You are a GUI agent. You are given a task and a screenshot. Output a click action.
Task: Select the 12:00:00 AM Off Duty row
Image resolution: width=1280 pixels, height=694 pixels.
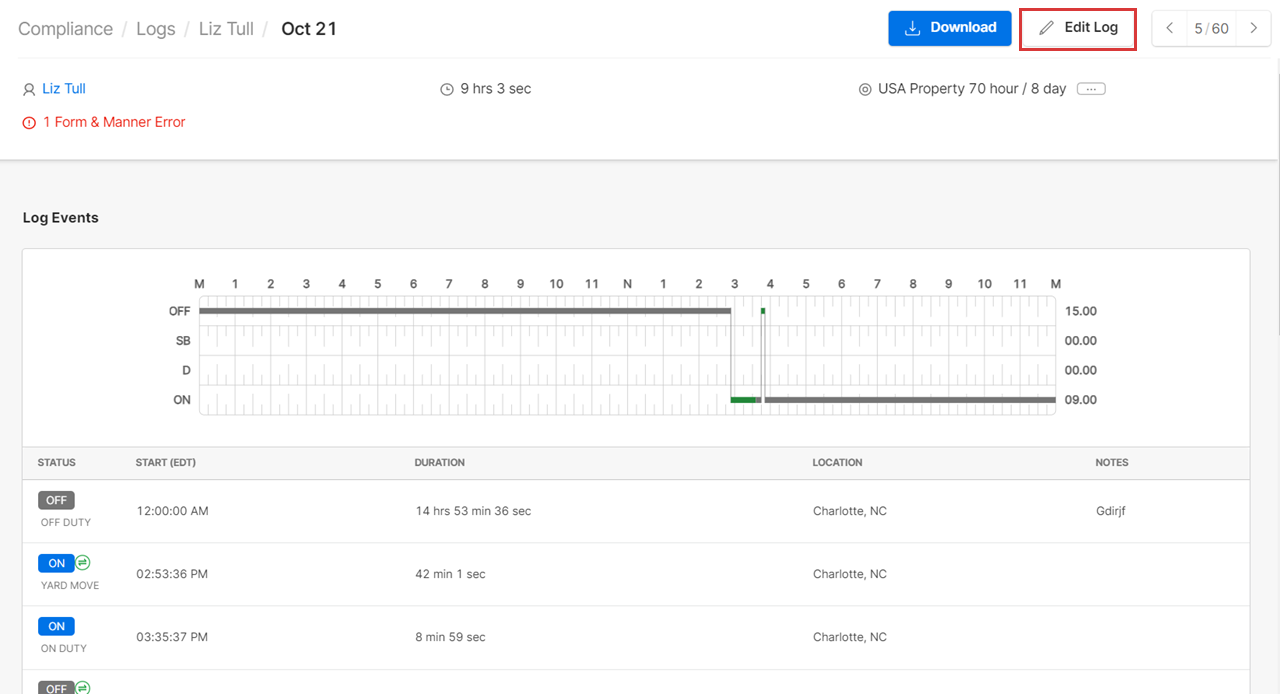636,511
